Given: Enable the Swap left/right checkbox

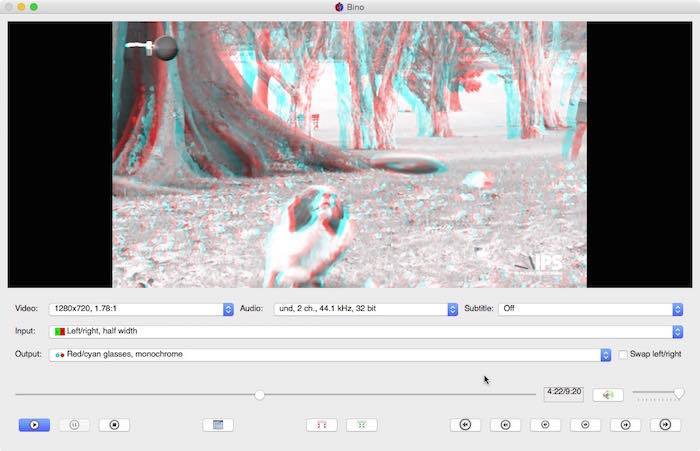Looking at the screenshot, I should click(x=623, y=355).
